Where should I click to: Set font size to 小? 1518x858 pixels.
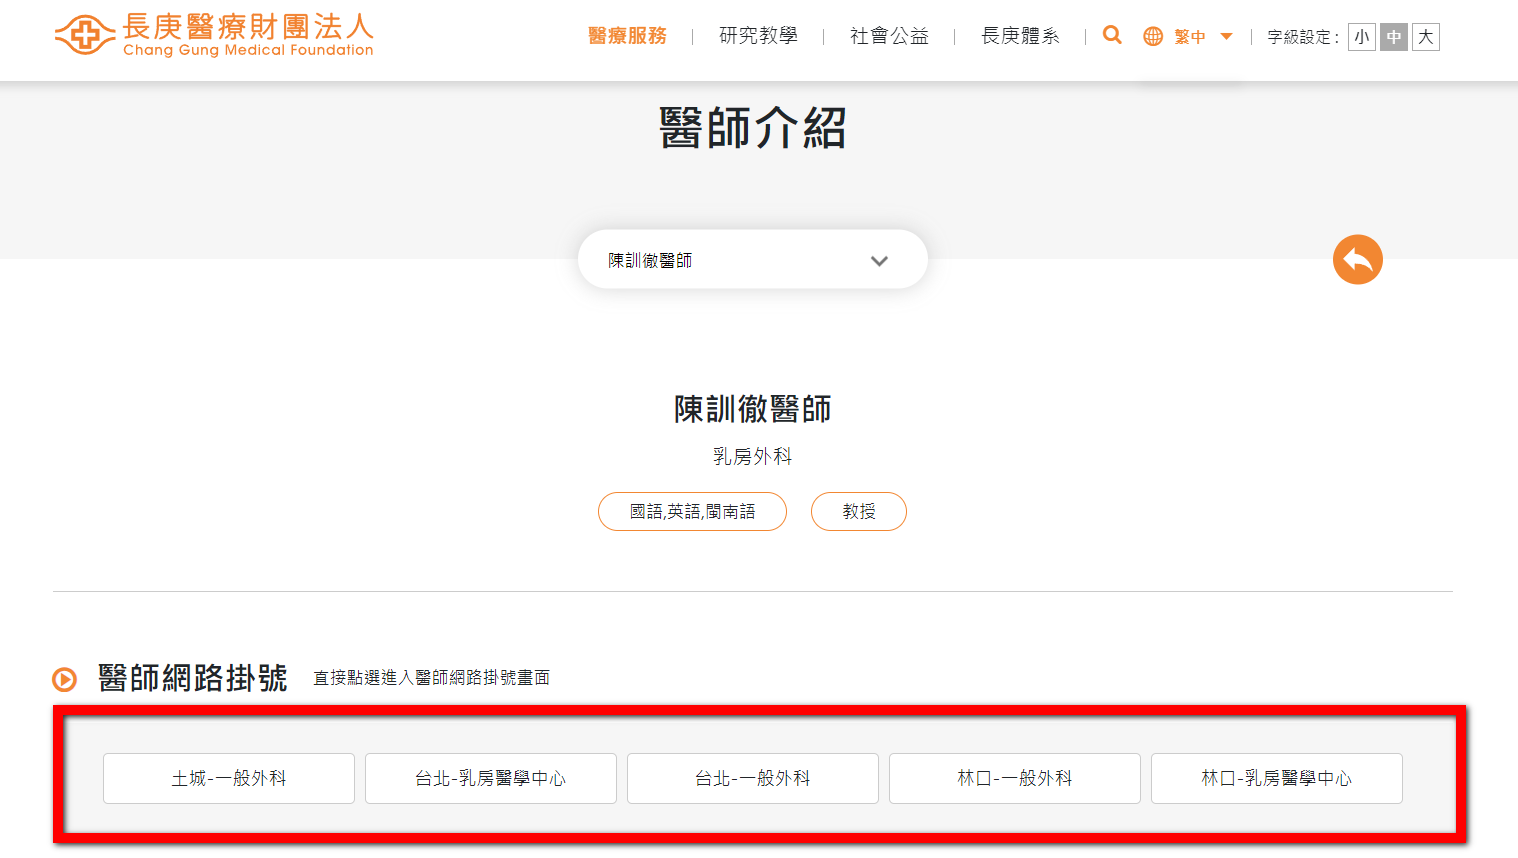[x=1362, y=37]
